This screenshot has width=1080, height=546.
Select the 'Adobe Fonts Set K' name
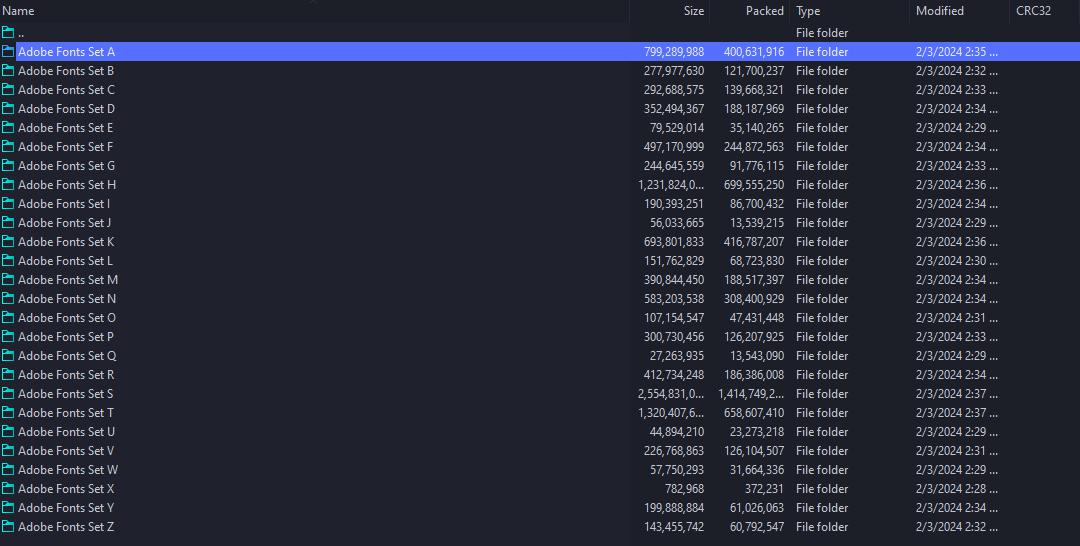66,242
